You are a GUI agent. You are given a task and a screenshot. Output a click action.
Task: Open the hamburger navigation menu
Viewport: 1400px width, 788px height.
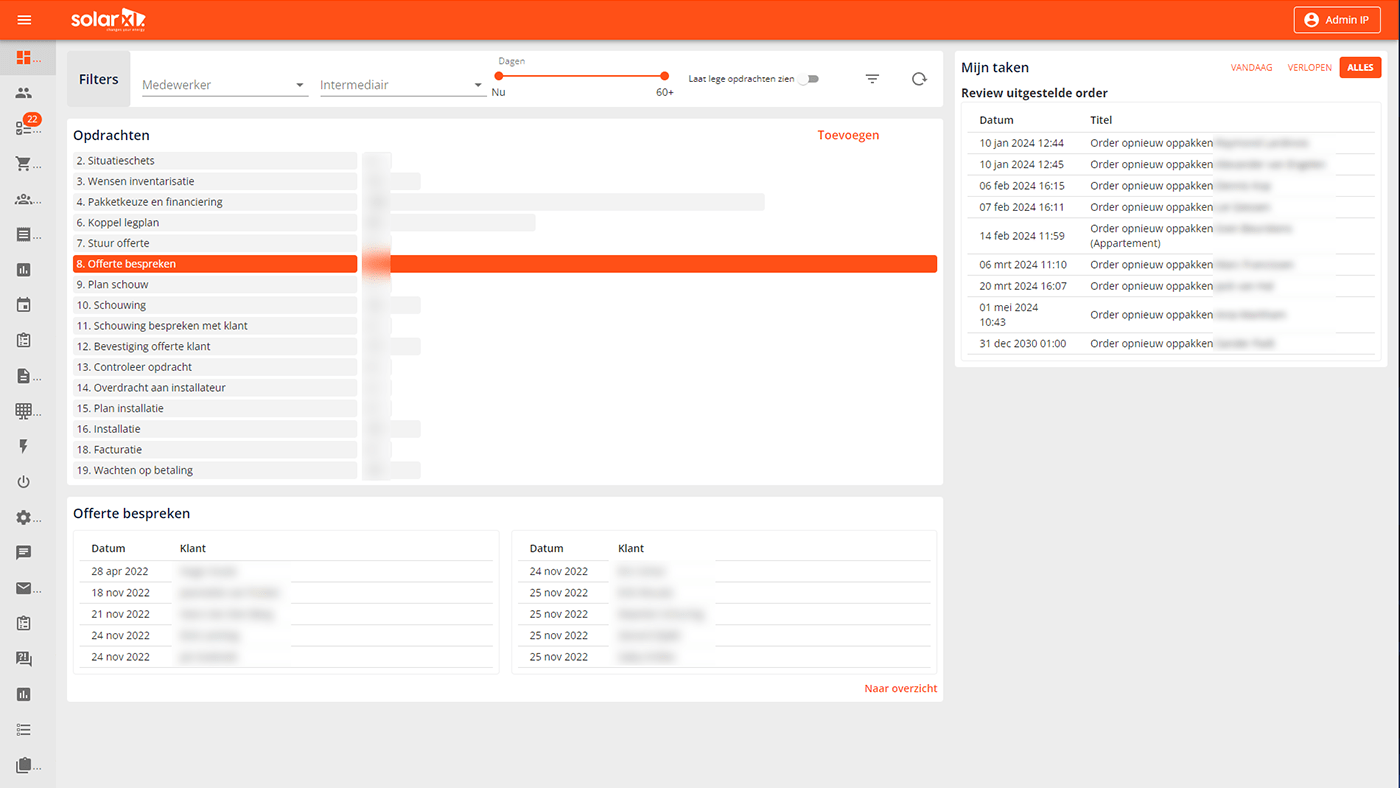[x=24, y=20]
